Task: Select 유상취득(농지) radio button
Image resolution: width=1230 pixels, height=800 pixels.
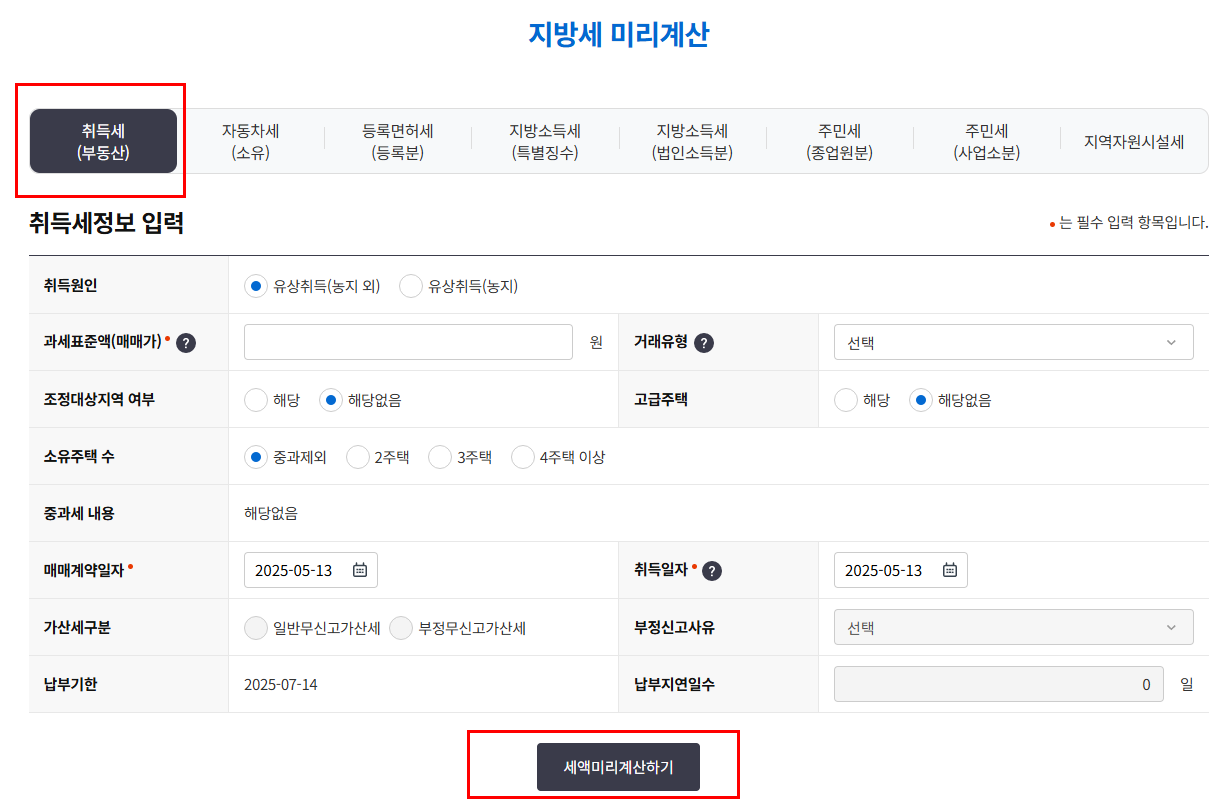Action: [x=411, y=286]
